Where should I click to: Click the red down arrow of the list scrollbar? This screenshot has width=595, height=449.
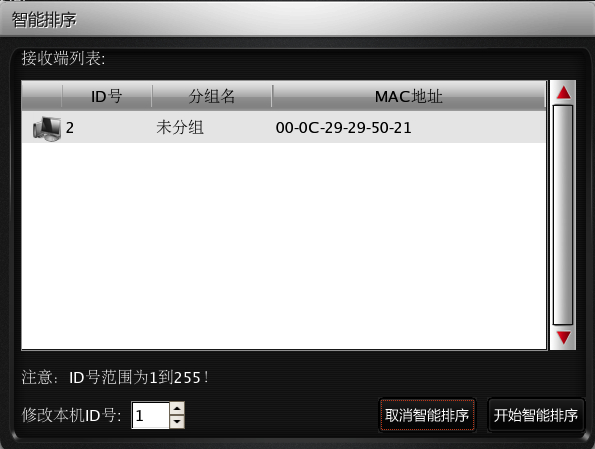point(564,337)
